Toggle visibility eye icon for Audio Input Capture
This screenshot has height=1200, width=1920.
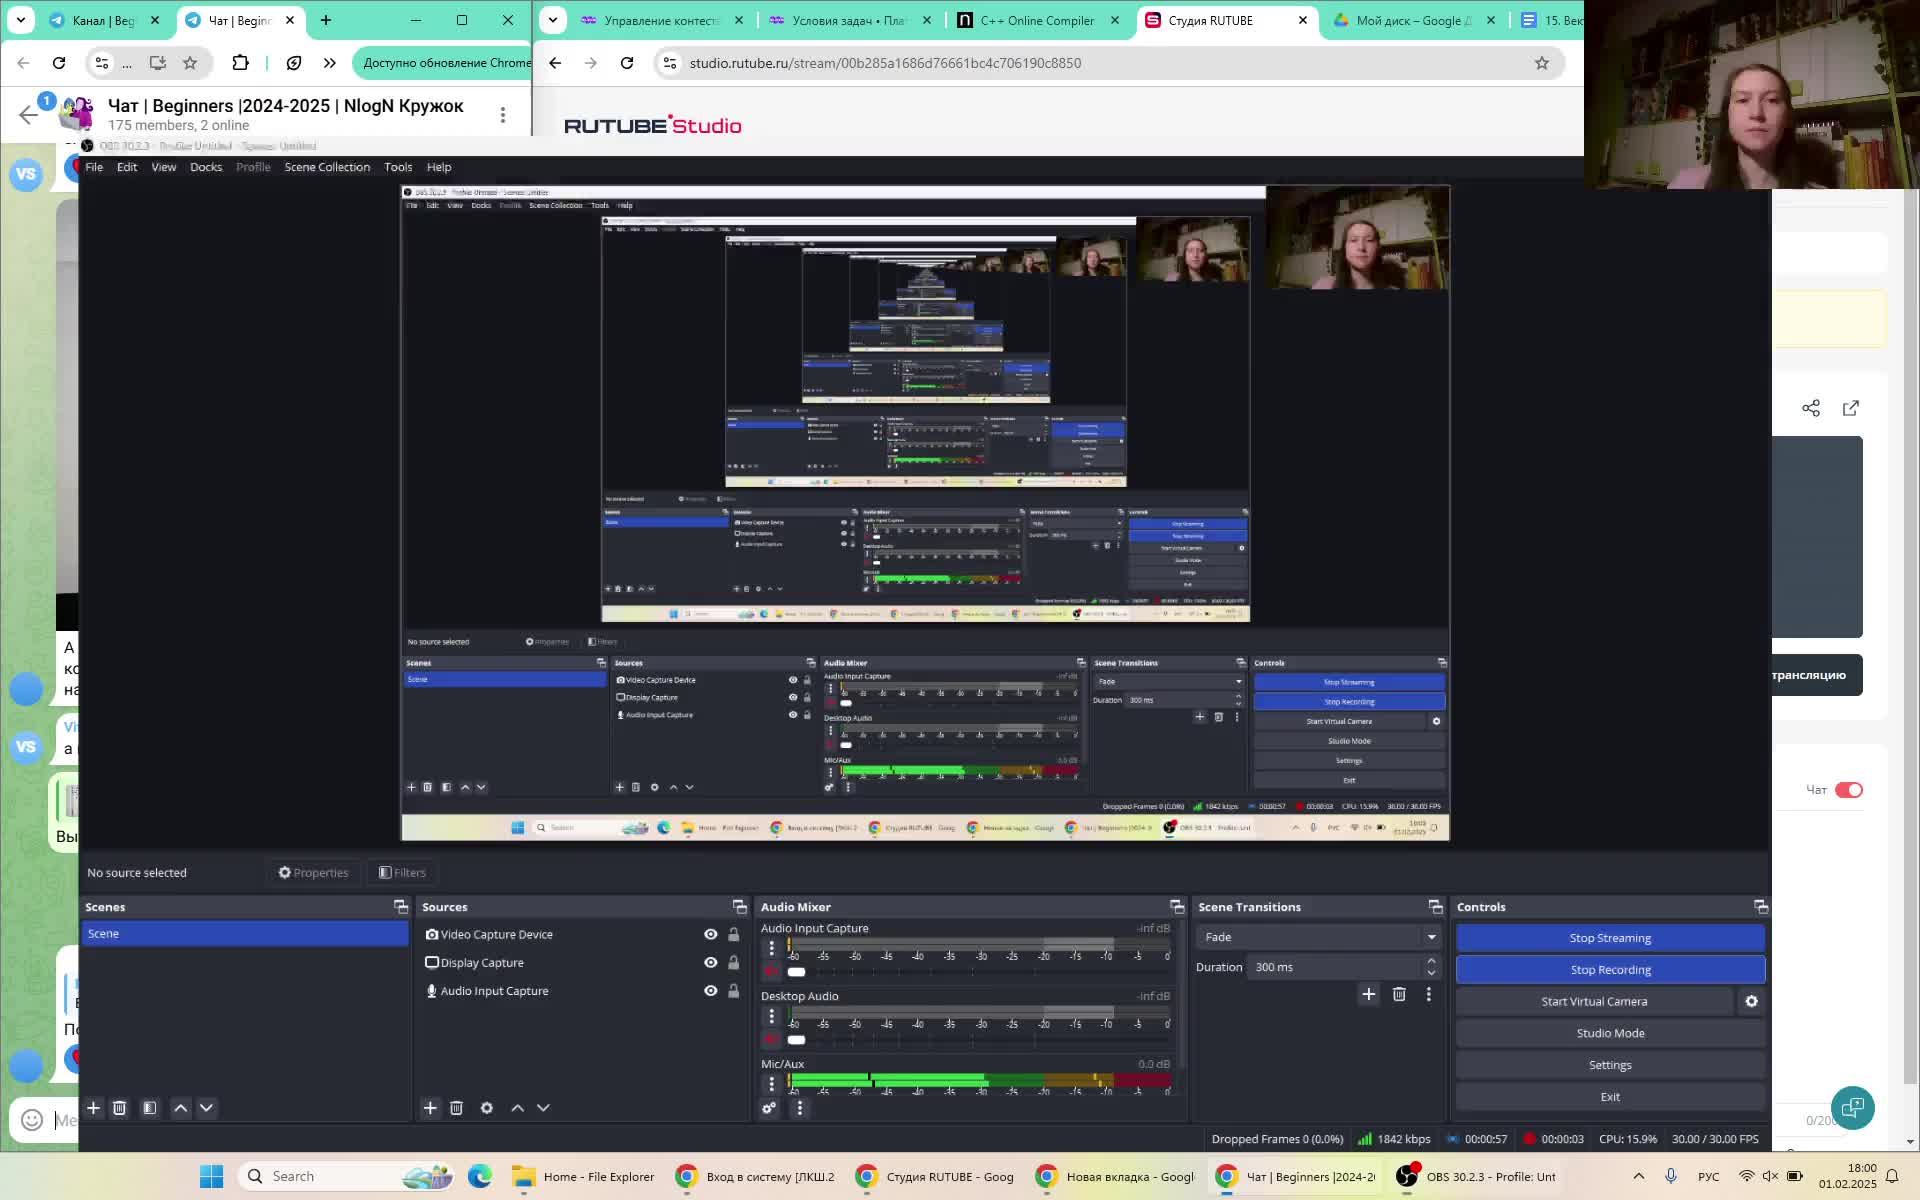710,990
